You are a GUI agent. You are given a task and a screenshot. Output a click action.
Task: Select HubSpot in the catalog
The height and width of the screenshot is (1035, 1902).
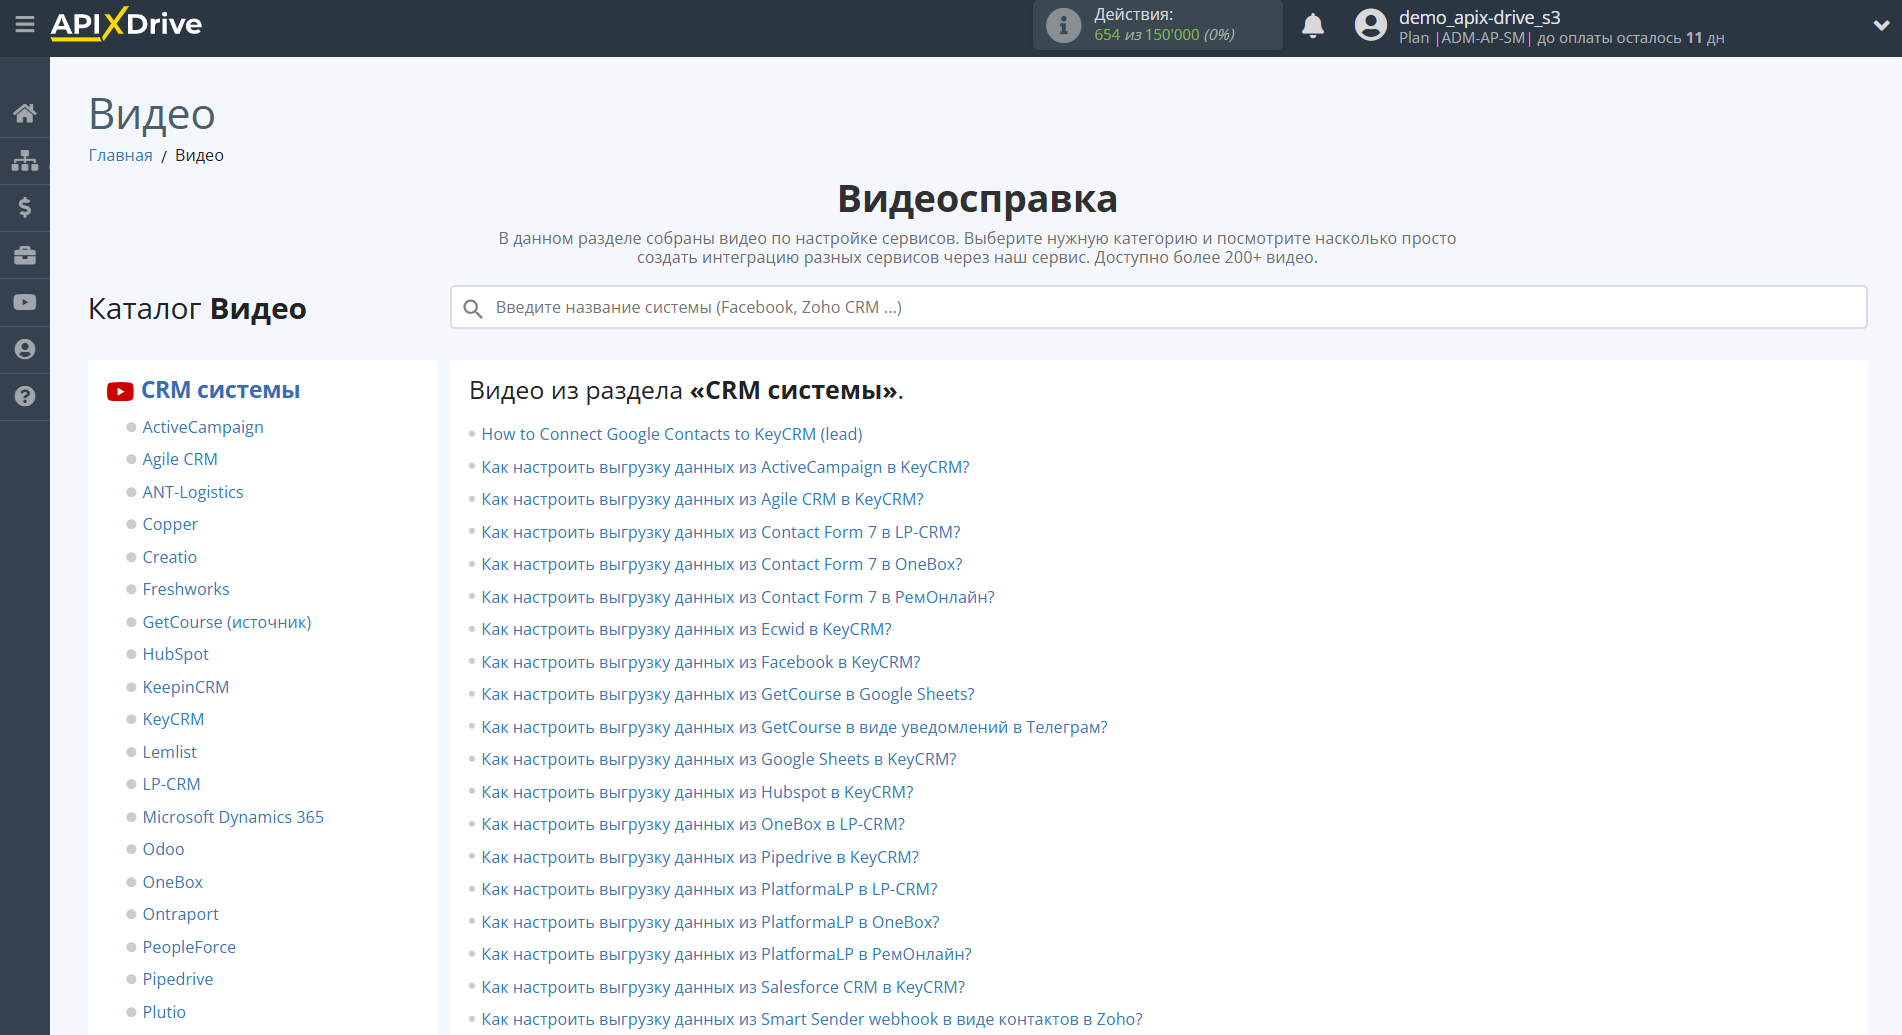[x=175, y=654]
